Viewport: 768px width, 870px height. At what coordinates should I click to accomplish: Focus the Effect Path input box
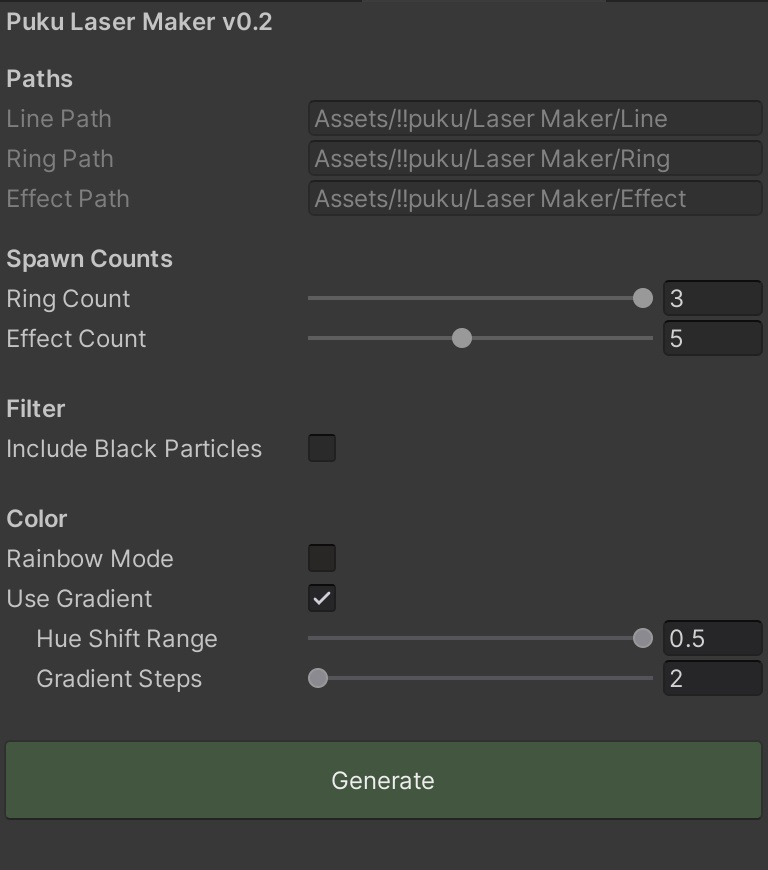[535, 198]
